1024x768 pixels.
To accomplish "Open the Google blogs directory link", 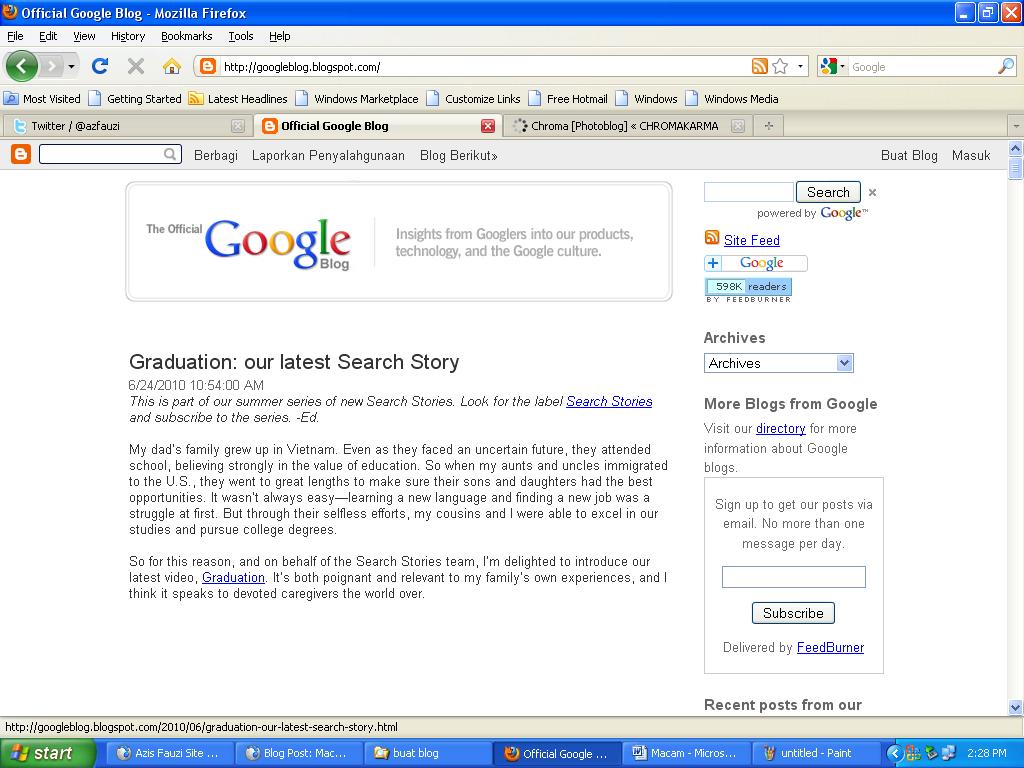I will tap(780, 428).
